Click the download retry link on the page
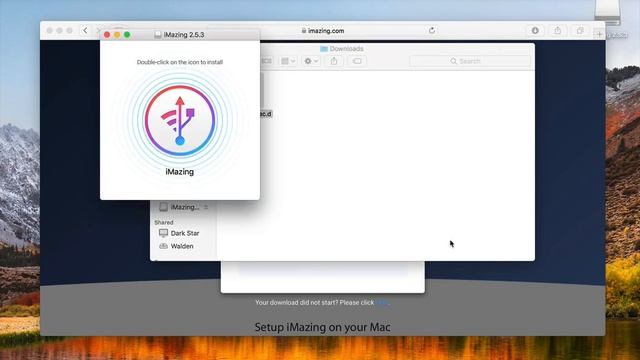Screen dimensions: 640x360 click(x=382, y=302)
